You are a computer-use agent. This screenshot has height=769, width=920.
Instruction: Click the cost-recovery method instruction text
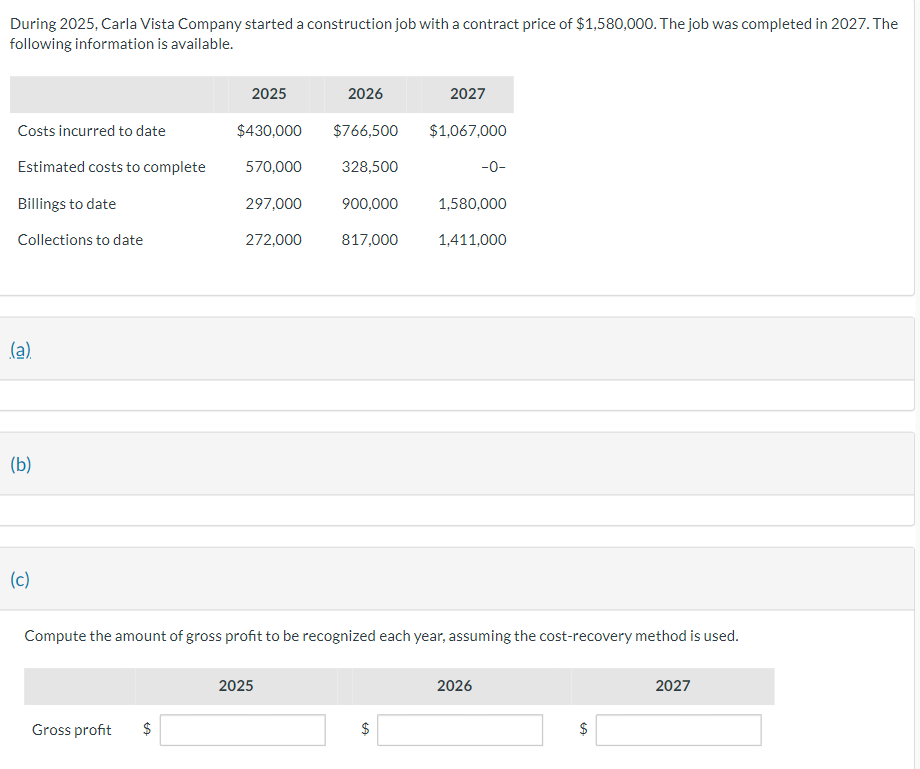[x=381, y=635]
